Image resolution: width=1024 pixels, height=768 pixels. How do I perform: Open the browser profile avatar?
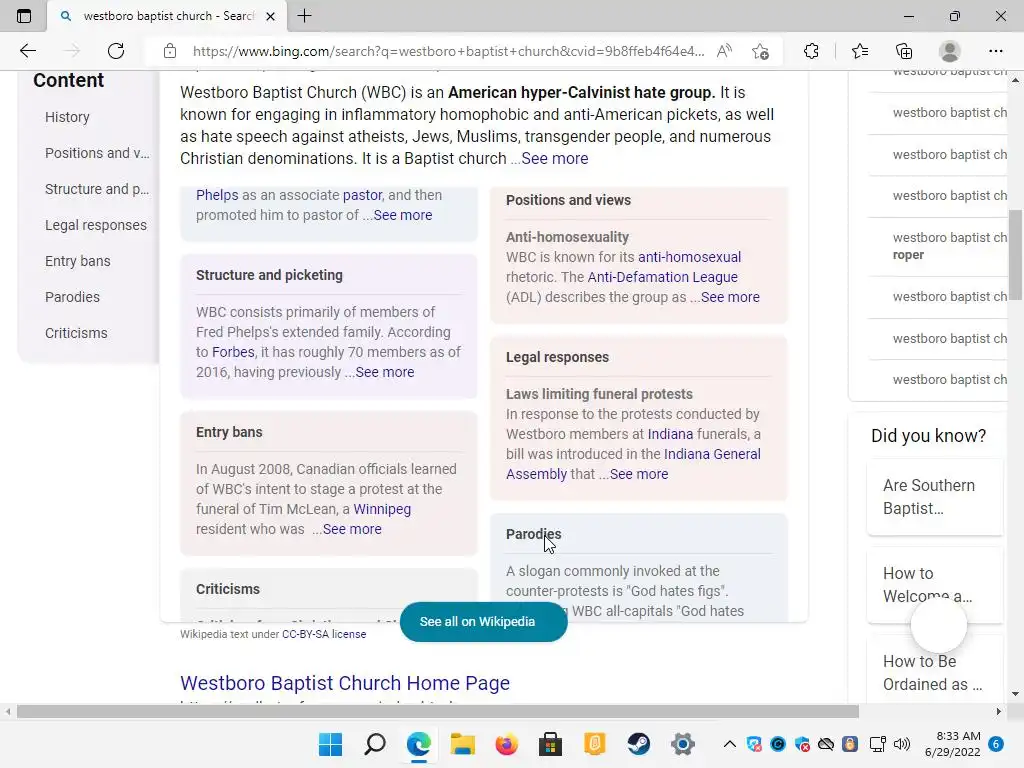[x=950, y=51]
